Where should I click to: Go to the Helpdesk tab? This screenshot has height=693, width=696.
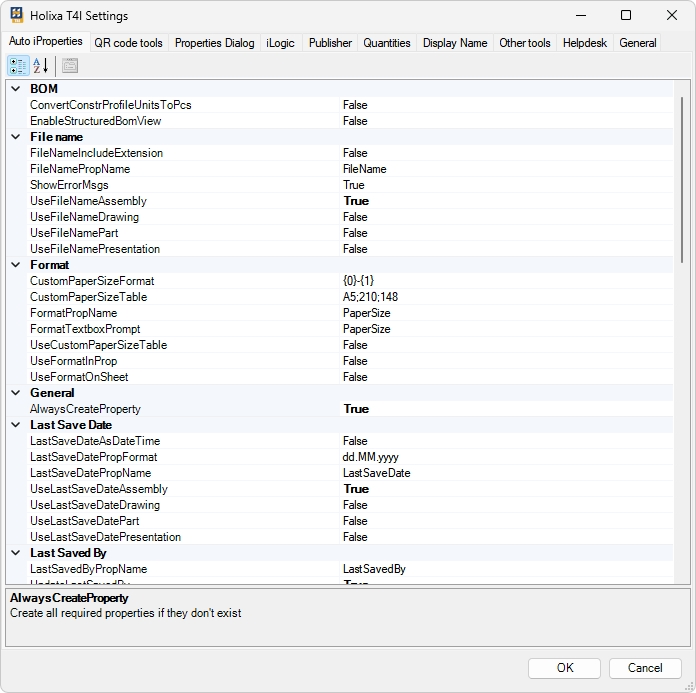click(584, 43)
